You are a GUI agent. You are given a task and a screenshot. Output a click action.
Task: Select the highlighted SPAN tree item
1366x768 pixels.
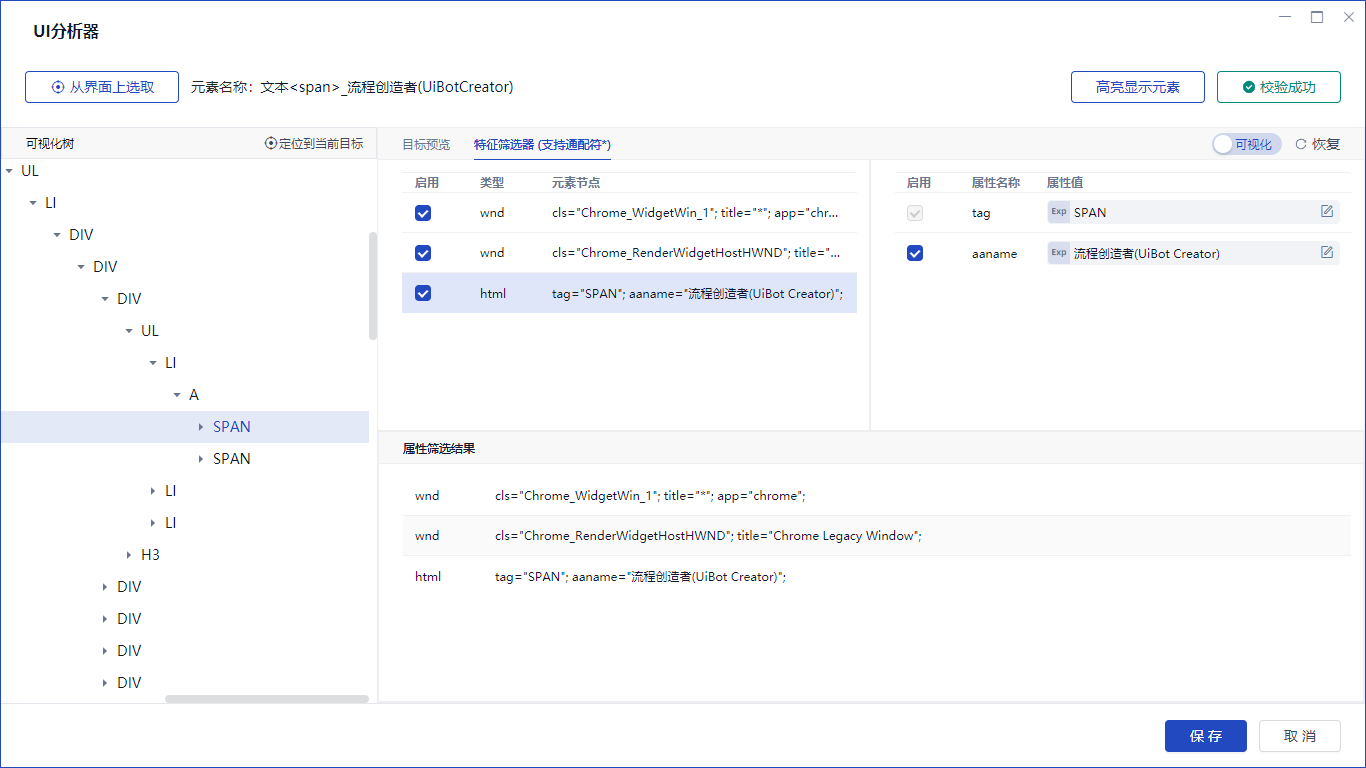184,427
